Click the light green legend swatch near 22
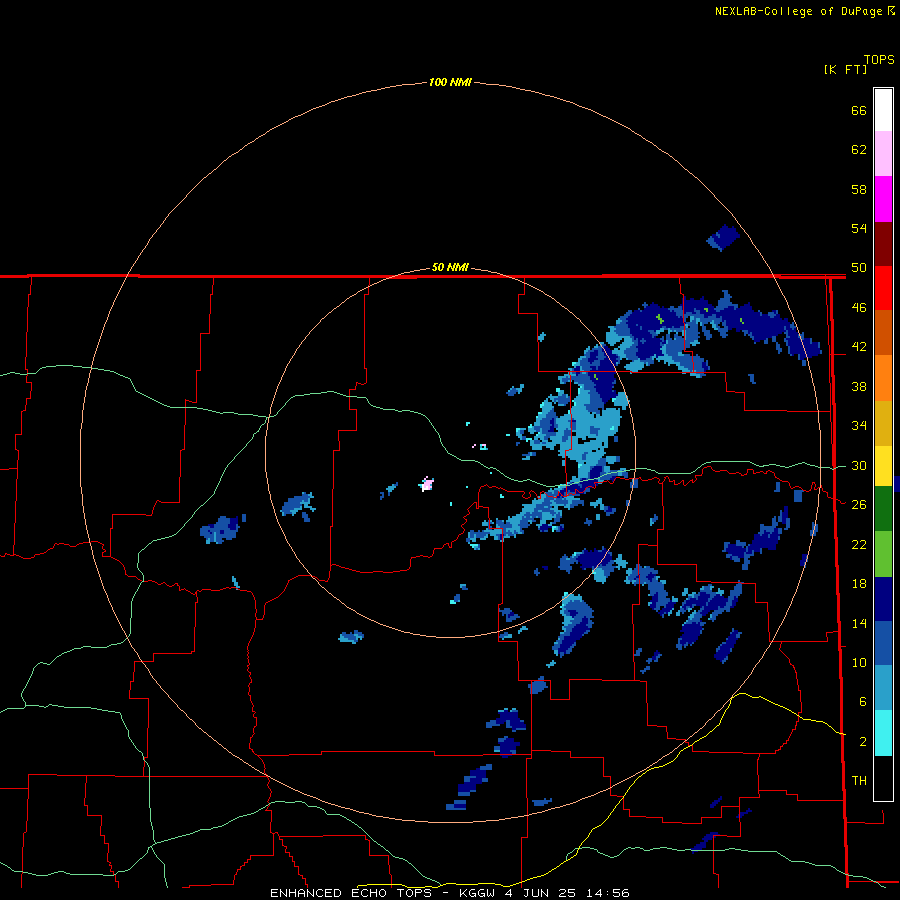This screenshot has width=900, height=900. 883,554
